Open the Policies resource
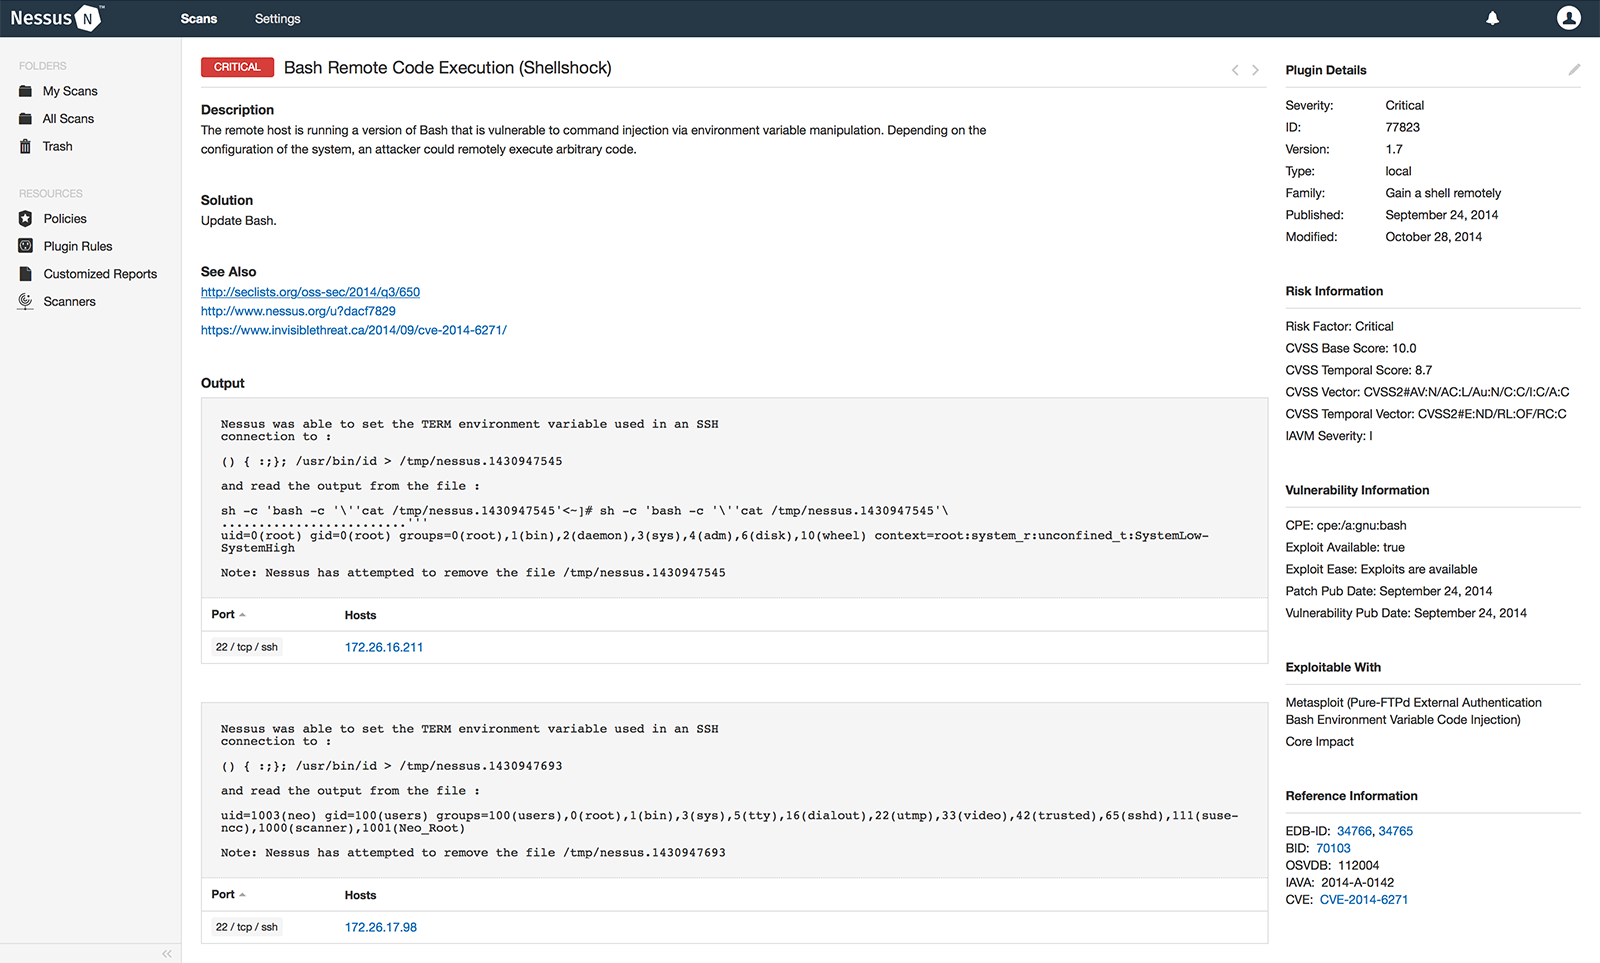 (x=65, y=219)
